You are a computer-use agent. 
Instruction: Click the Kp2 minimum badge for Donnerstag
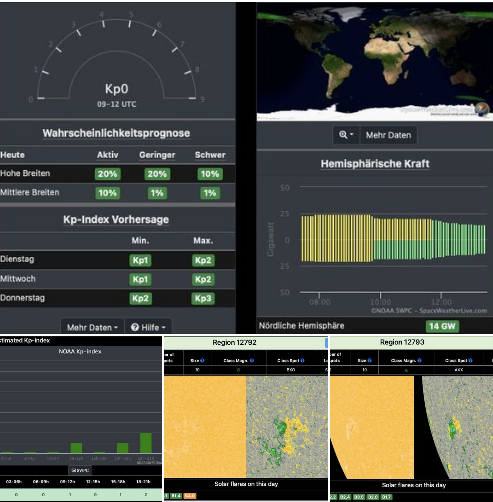point(140,298)
